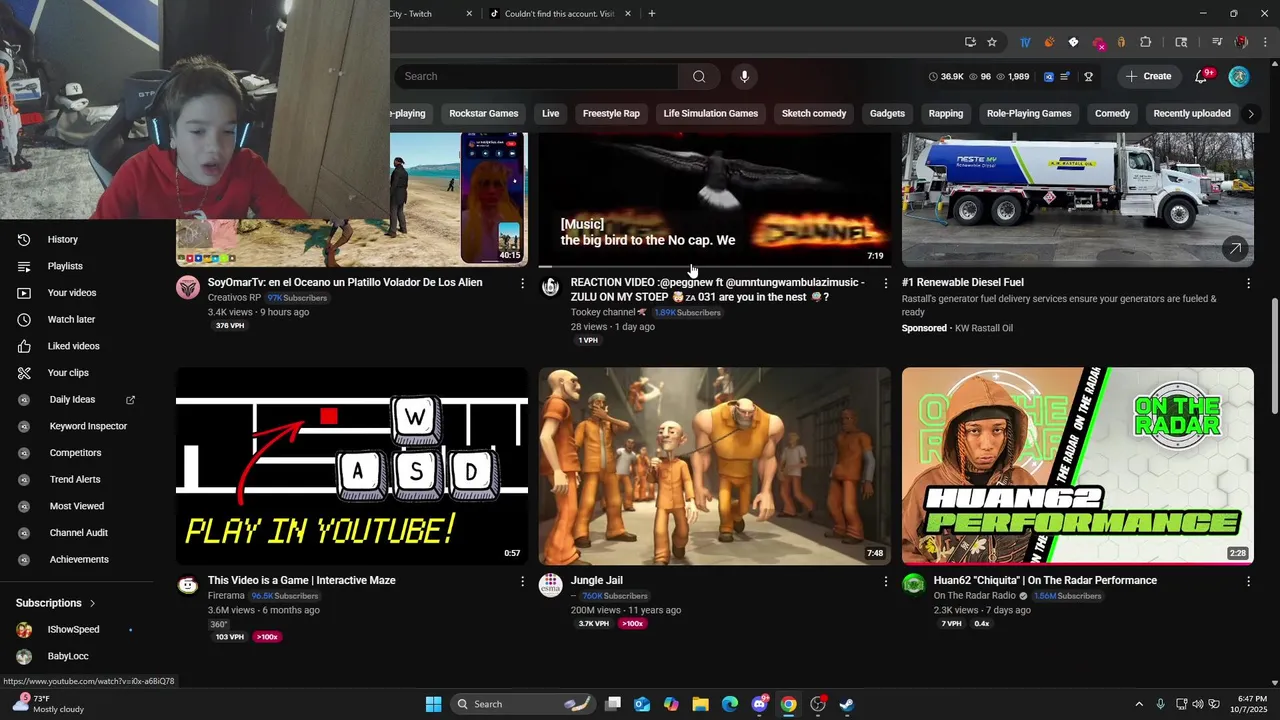This screenshot has height=720, width=1280.
Task: Select the Rockstar Games chip
Action: click(x=483, y=114)
